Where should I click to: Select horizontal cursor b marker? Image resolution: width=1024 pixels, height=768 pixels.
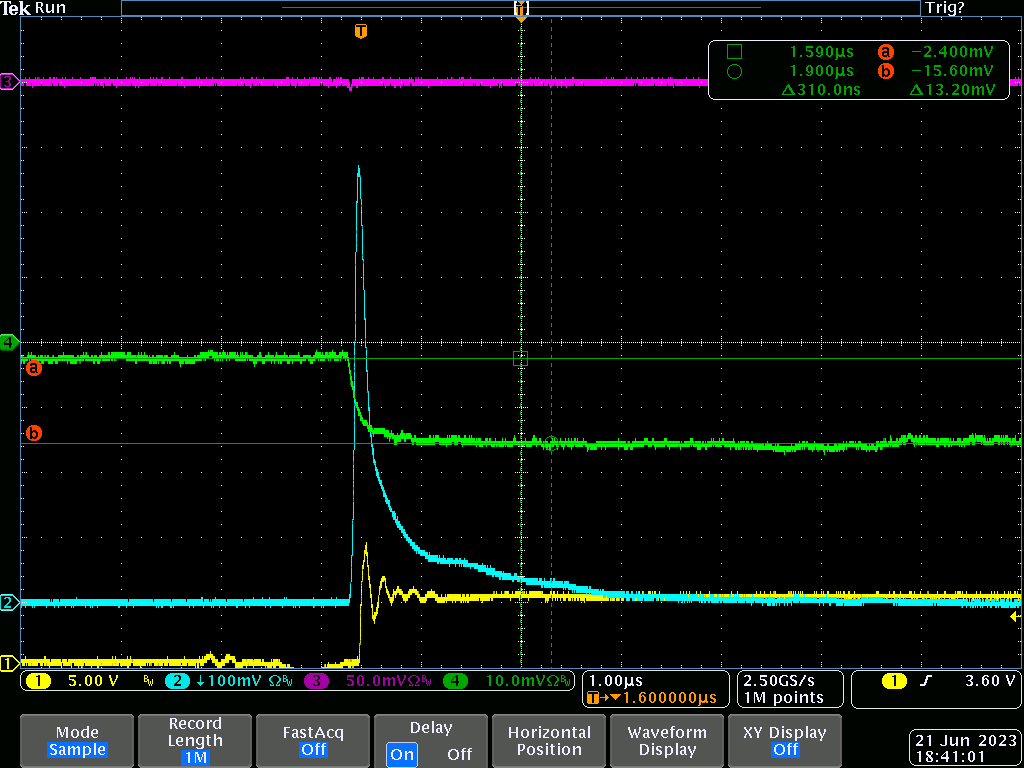tap(34, 434)
